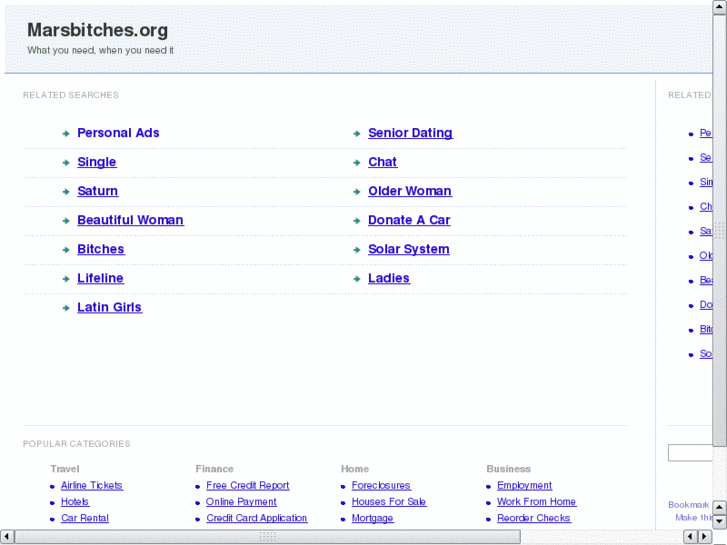Open the Houses For Sale link
The width and height of the screenshot is (727, 545).
click(x=389, y=502)
